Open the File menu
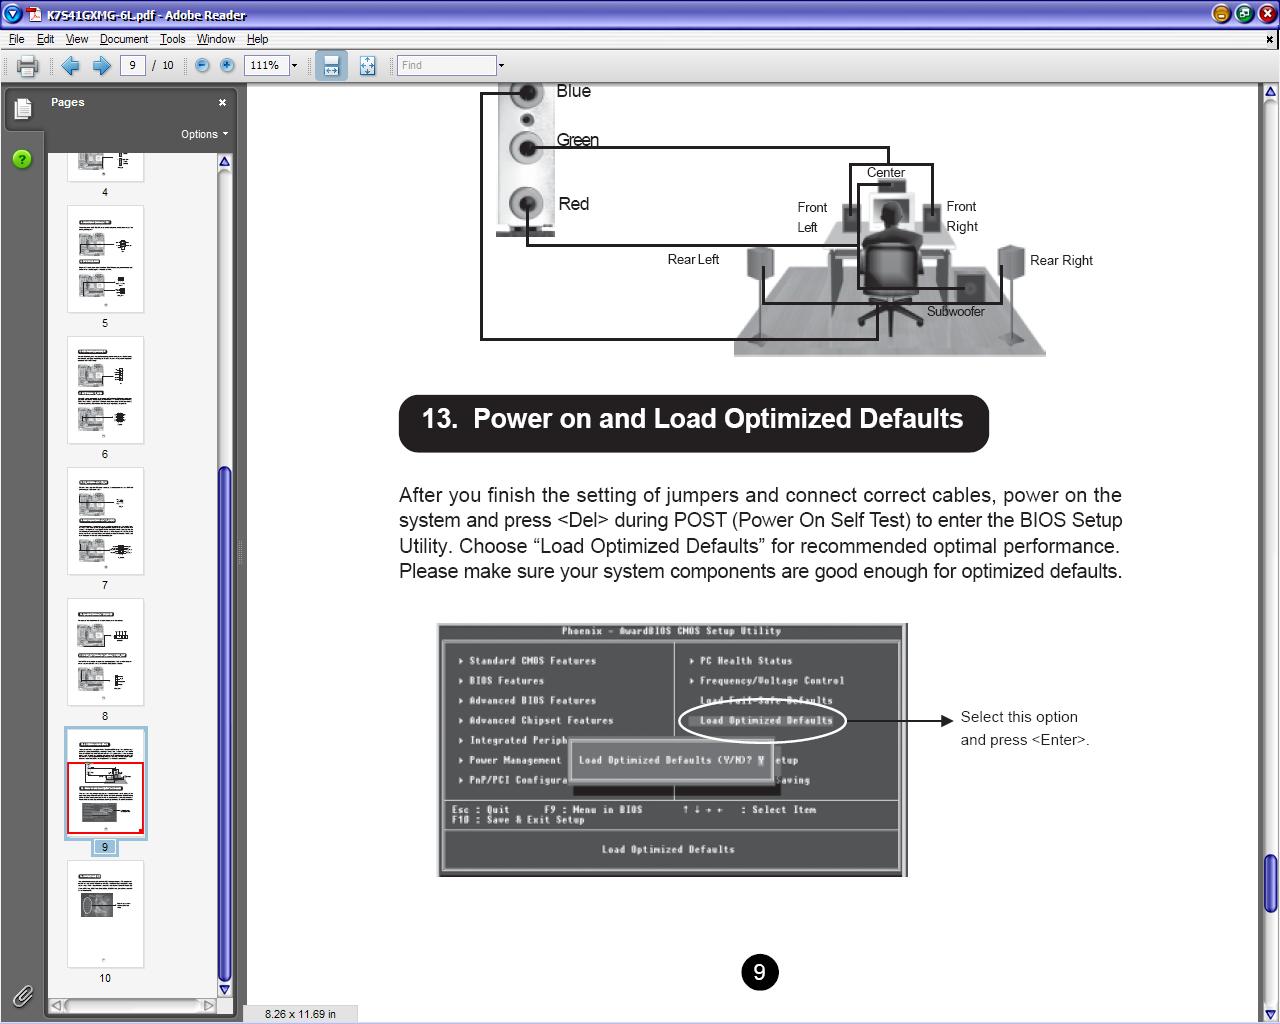Viewport: 1280px width, 1024px height. coord(16,39)
